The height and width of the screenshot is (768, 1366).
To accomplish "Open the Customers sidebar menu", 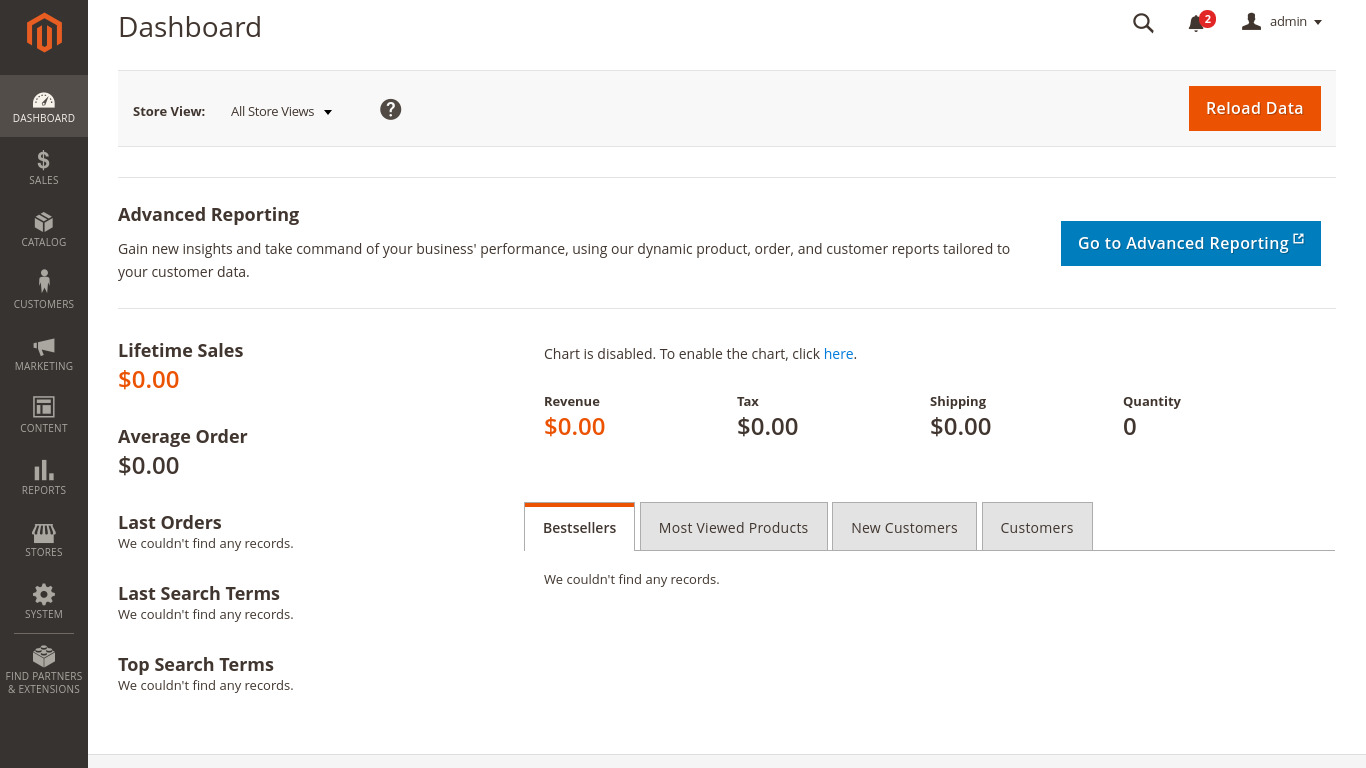I will click(x=44, y=291).
